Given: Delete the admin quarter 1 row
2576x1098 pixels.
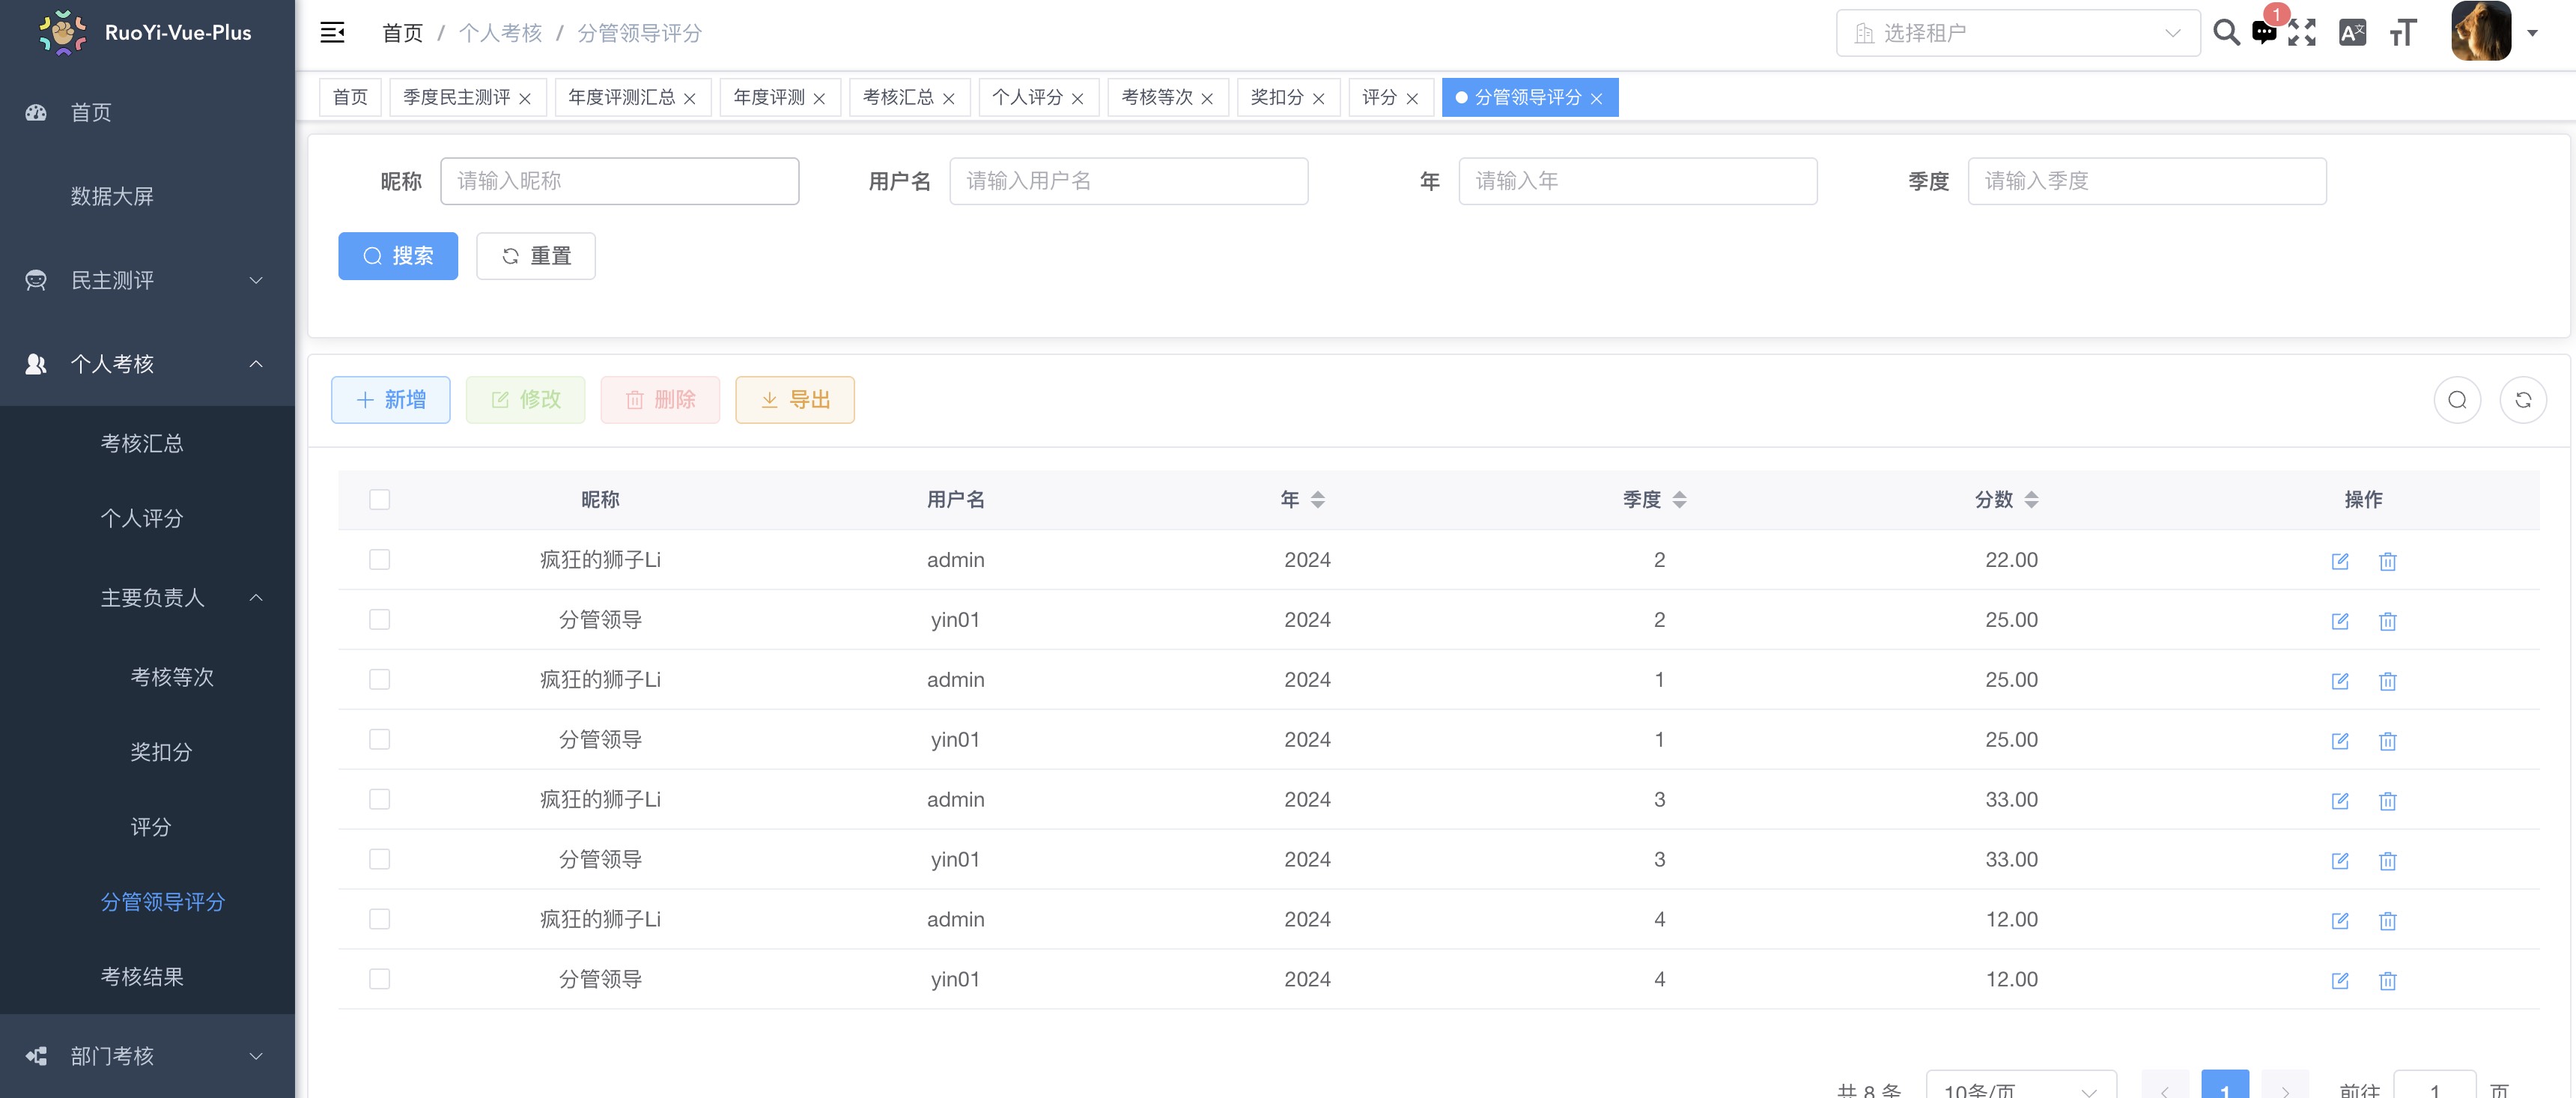Looking at the screenshot, I should [2388, 681].
